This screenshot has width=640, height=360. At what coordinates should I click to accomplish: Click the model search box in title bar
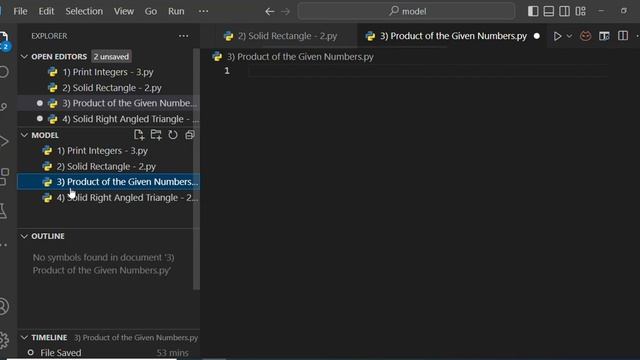[407, 11]
